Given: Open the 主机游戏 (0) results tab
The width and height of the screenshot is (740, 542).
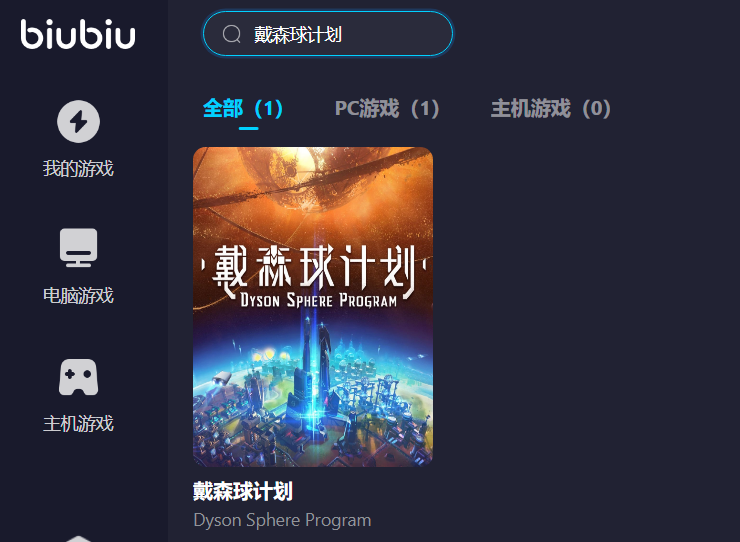Looking at the screenshot, I should tap(551, 109).
